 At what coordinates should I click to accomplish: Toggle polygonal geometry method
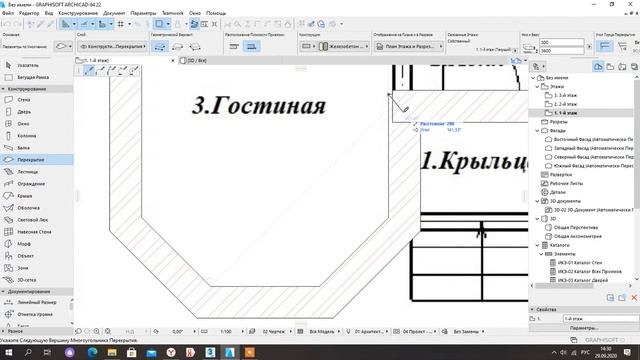pos(160,47)
